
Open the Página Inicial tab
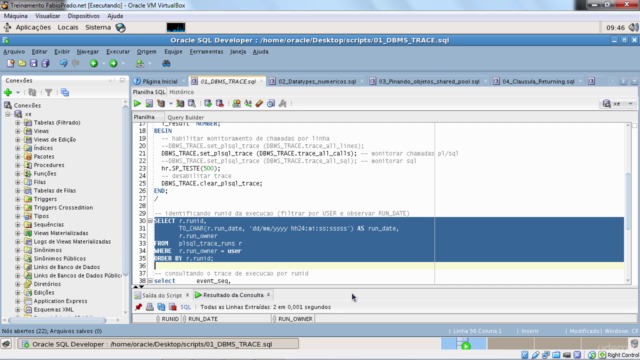click(160, 81)
